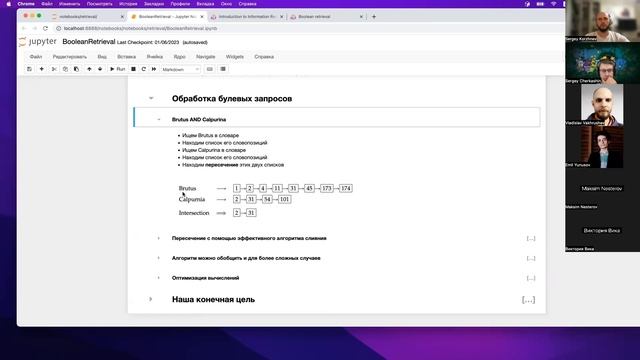This screenshot has width=640, height=360.
Task: Select Vladislav video thumbnail
Action: pyautogui.click(x=602, y=104)
